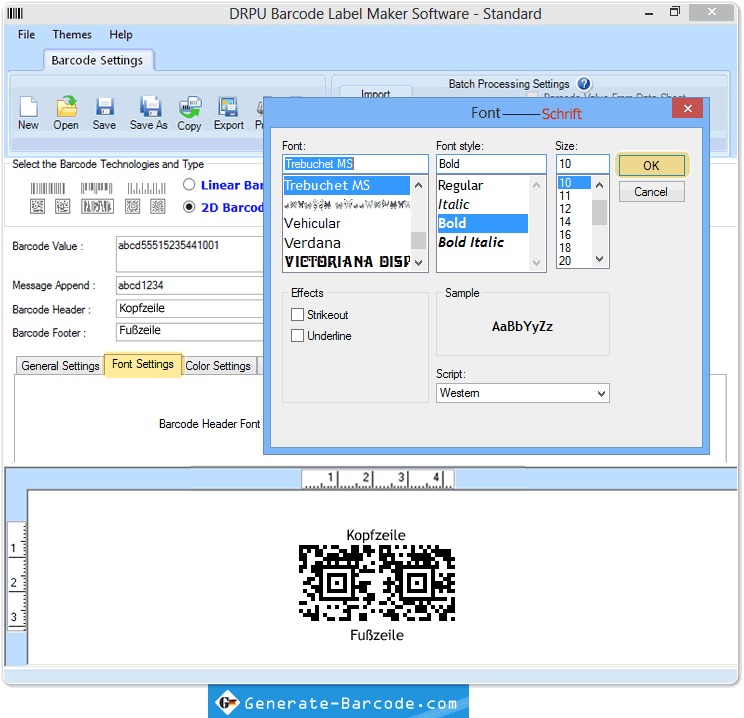Viewport: 744px width, 718px height.
Task: Select Trebuchet MS in font list
Action: tap(347, 185)
